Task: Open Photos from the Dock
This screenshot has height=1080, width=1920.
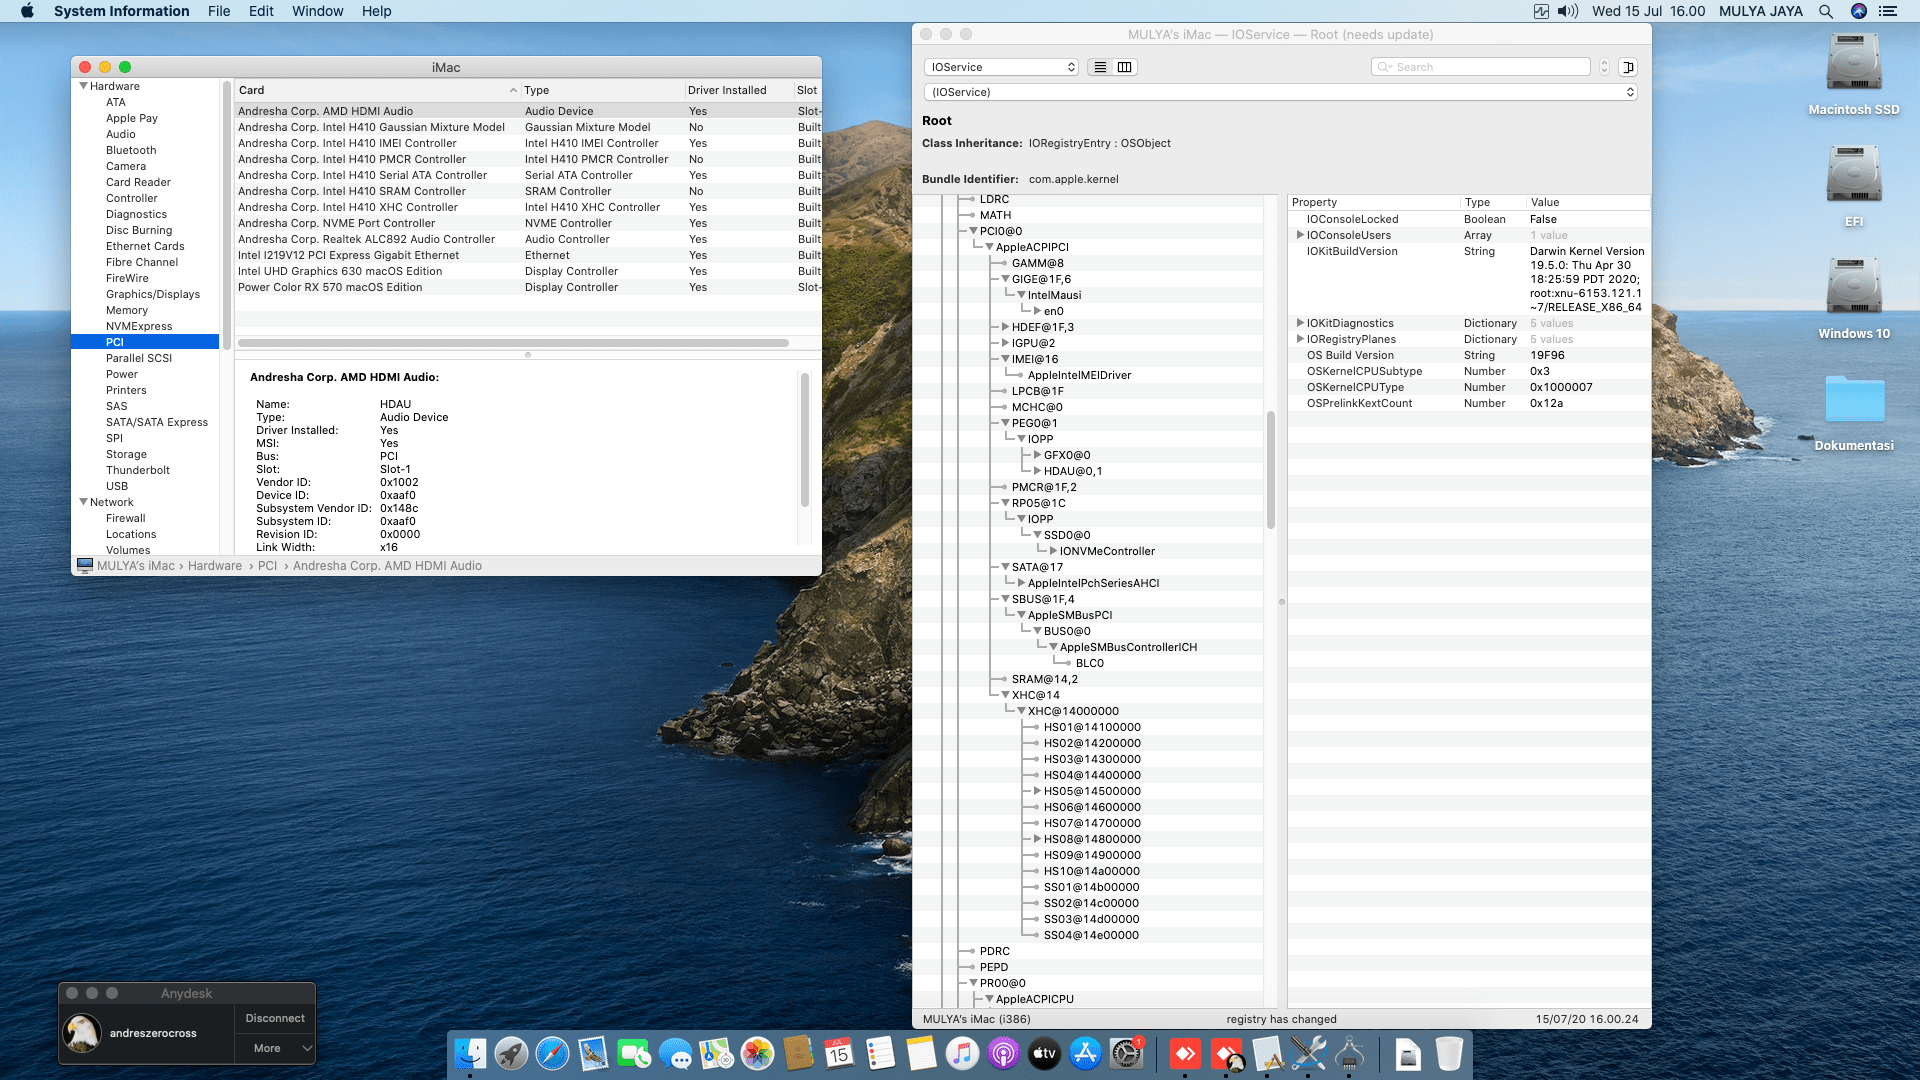Action: [757, 1053]
